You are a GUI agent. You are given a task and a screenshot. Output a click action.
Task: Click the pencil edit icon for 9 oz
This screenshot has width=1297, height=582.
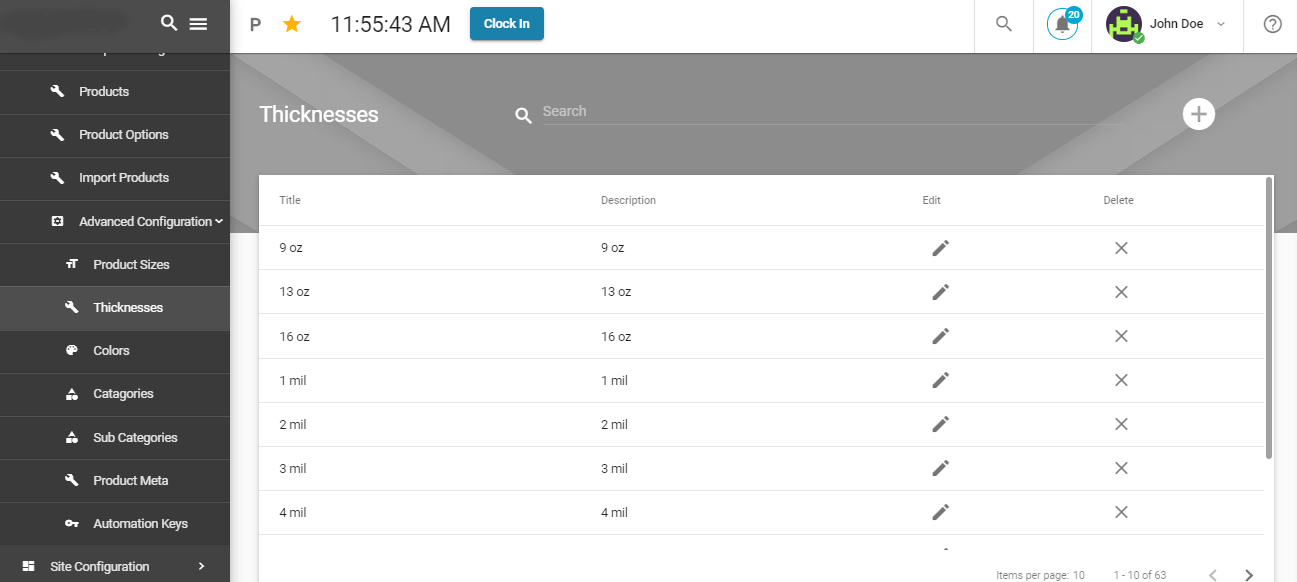tap(940, 248)
